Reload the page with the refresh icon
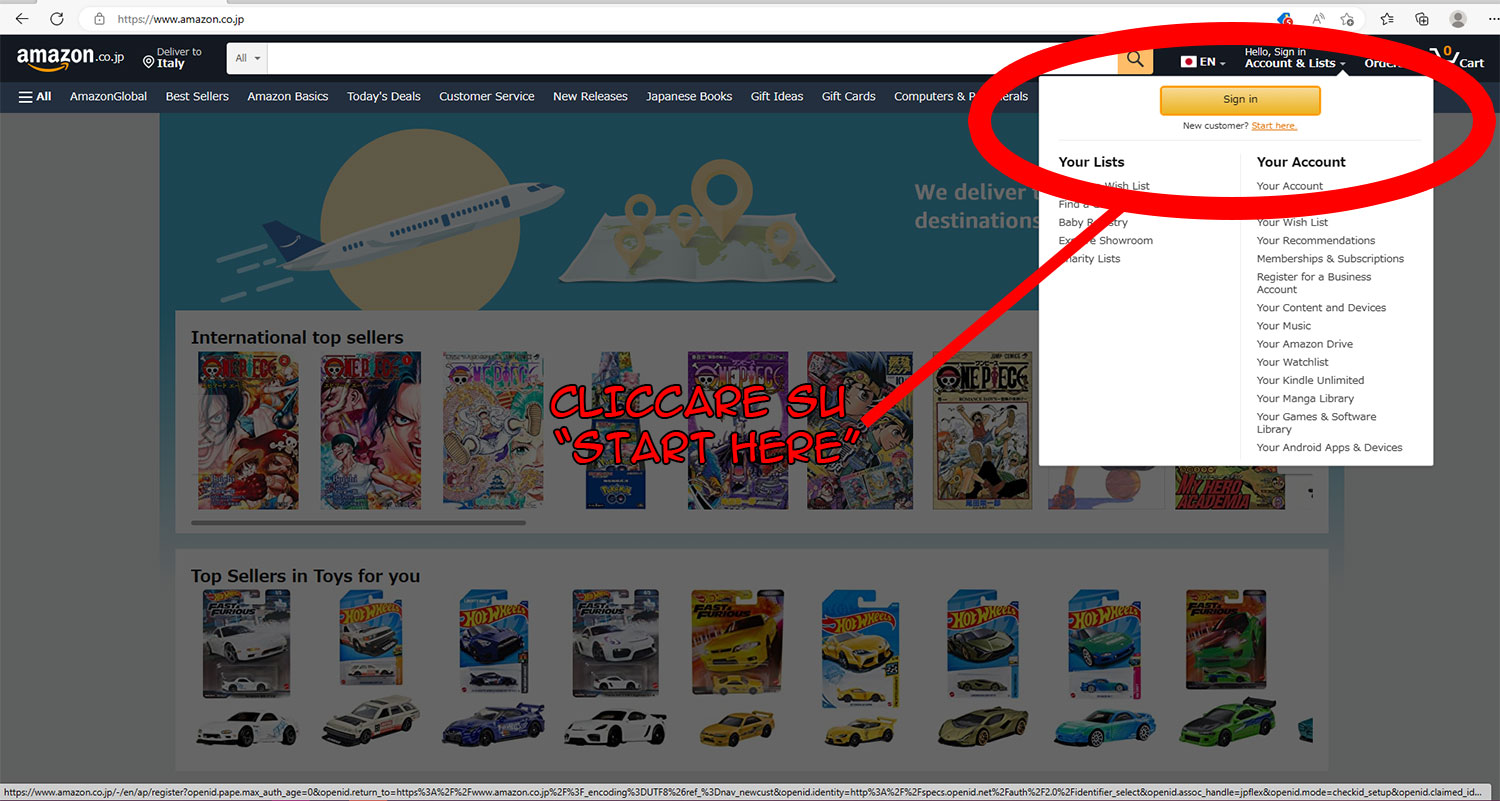The image size is (1500, 801). [x=57, y=18]
